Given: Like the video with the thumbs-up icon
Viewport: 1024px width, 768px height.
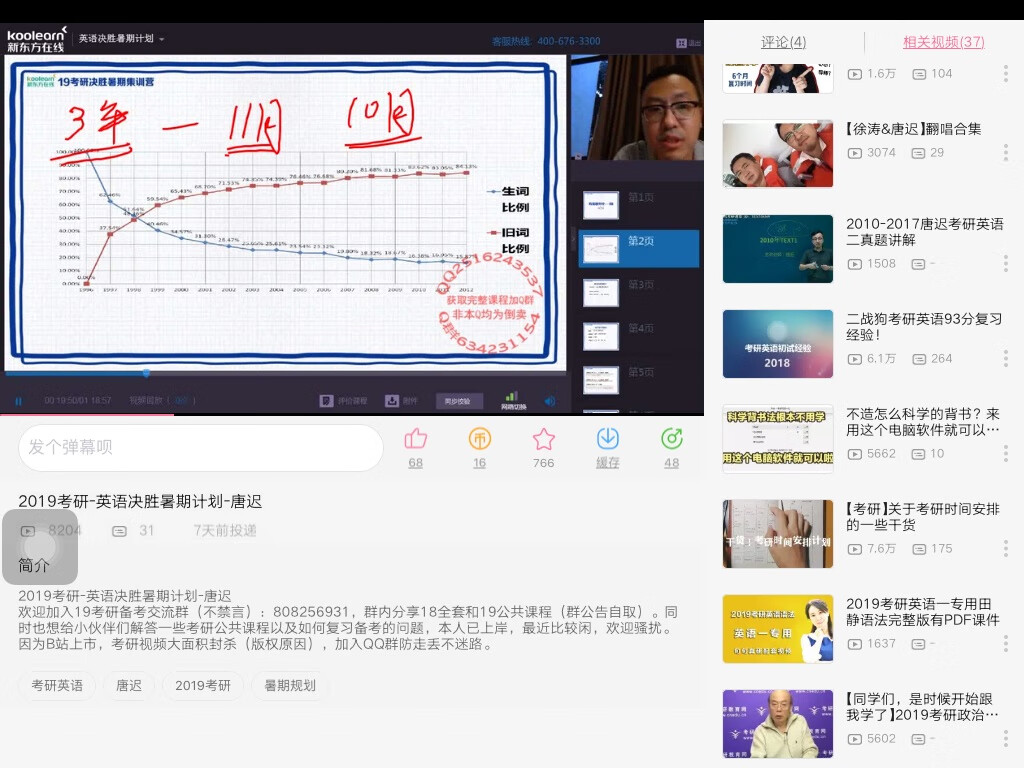Looking at the screenshot, I should click(415, 439).
